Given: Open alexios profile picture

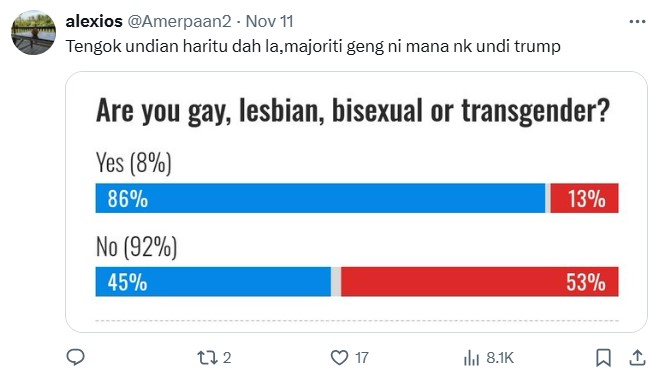Looking at the screenshot, I should tap(33, 33).
